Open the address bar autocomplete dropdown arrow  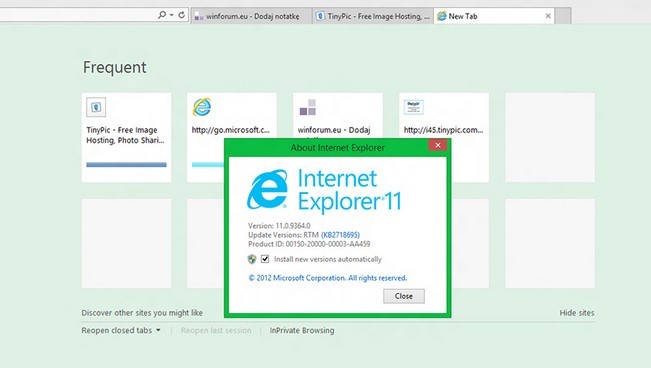click(x=171, y=15)
